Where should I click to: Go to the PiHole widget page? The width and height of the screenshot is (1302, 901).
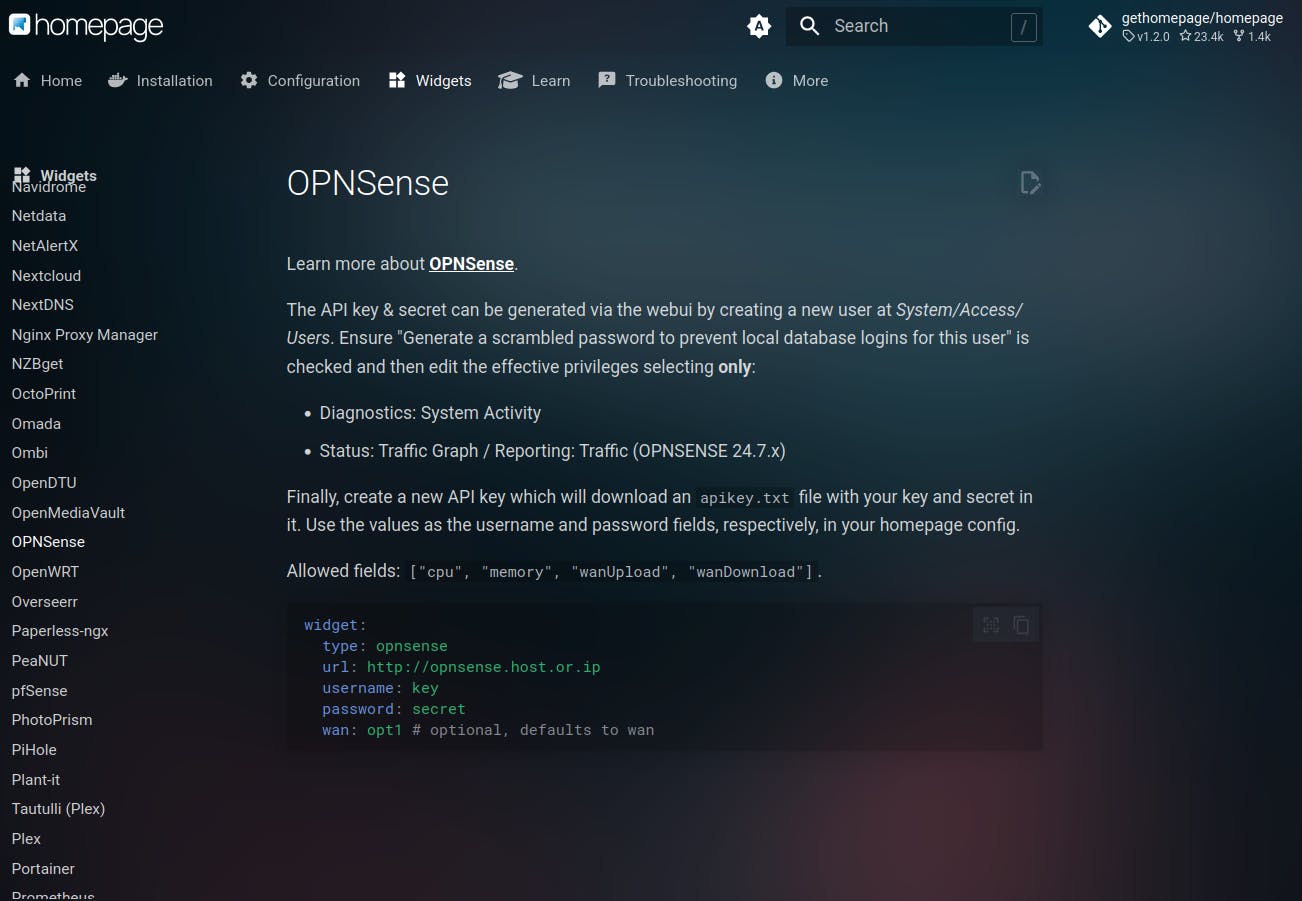point(34,750)
